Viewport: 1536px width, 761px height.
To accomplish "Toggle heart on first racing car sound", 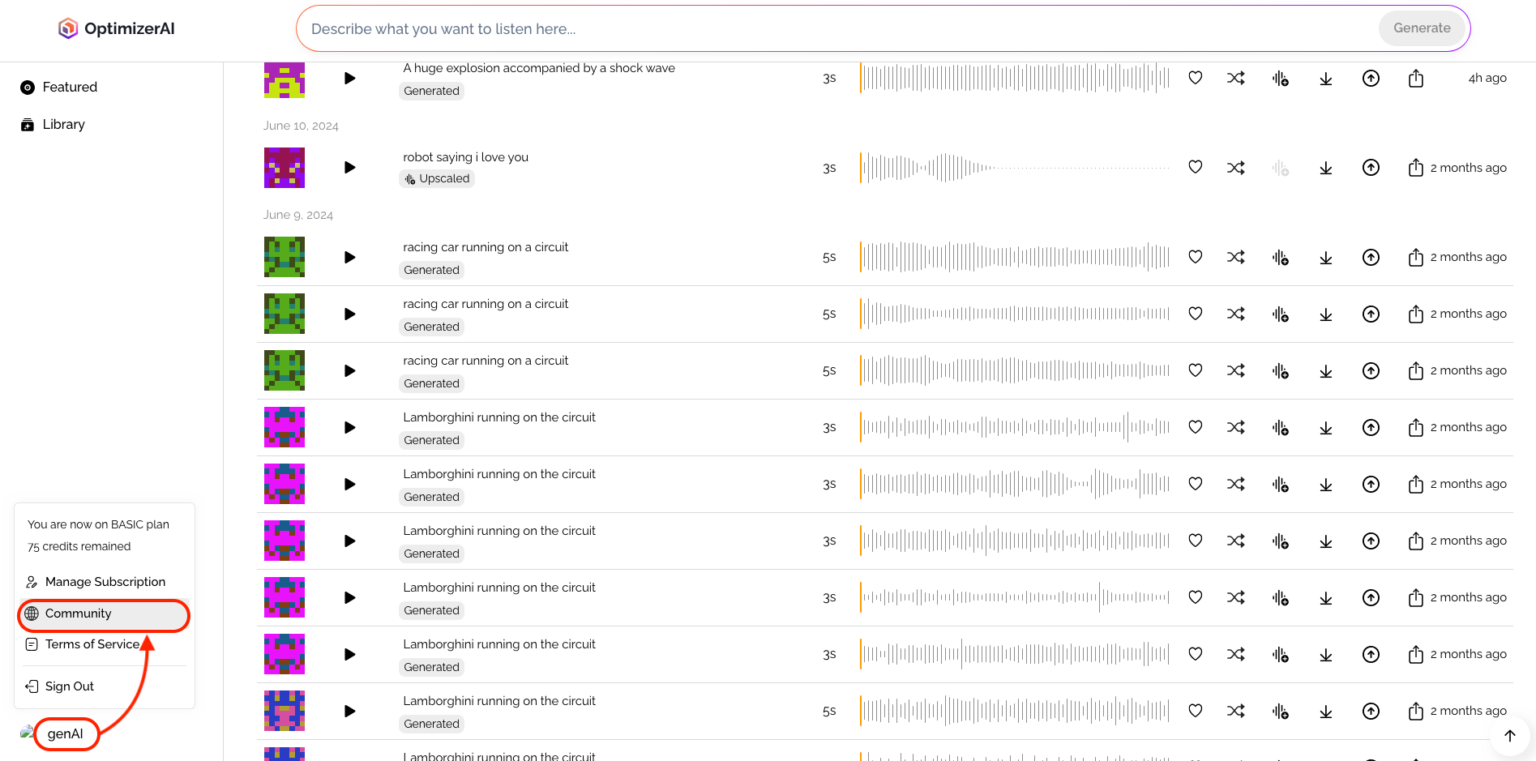I will point(1195,257).
